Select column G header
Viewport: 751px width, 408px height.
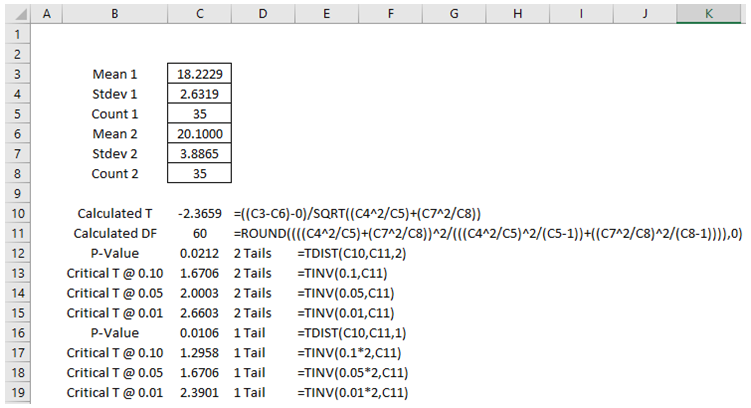pos(454,14)
